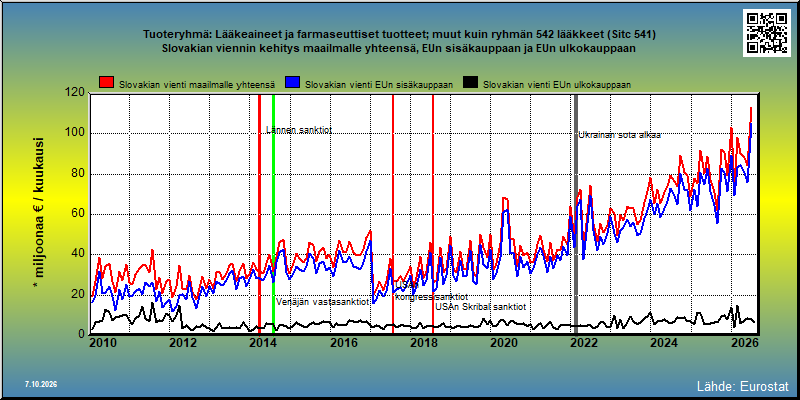Click the green vertical marker line
This screenshot has width=800, height=400.
(x=273, y=214)
